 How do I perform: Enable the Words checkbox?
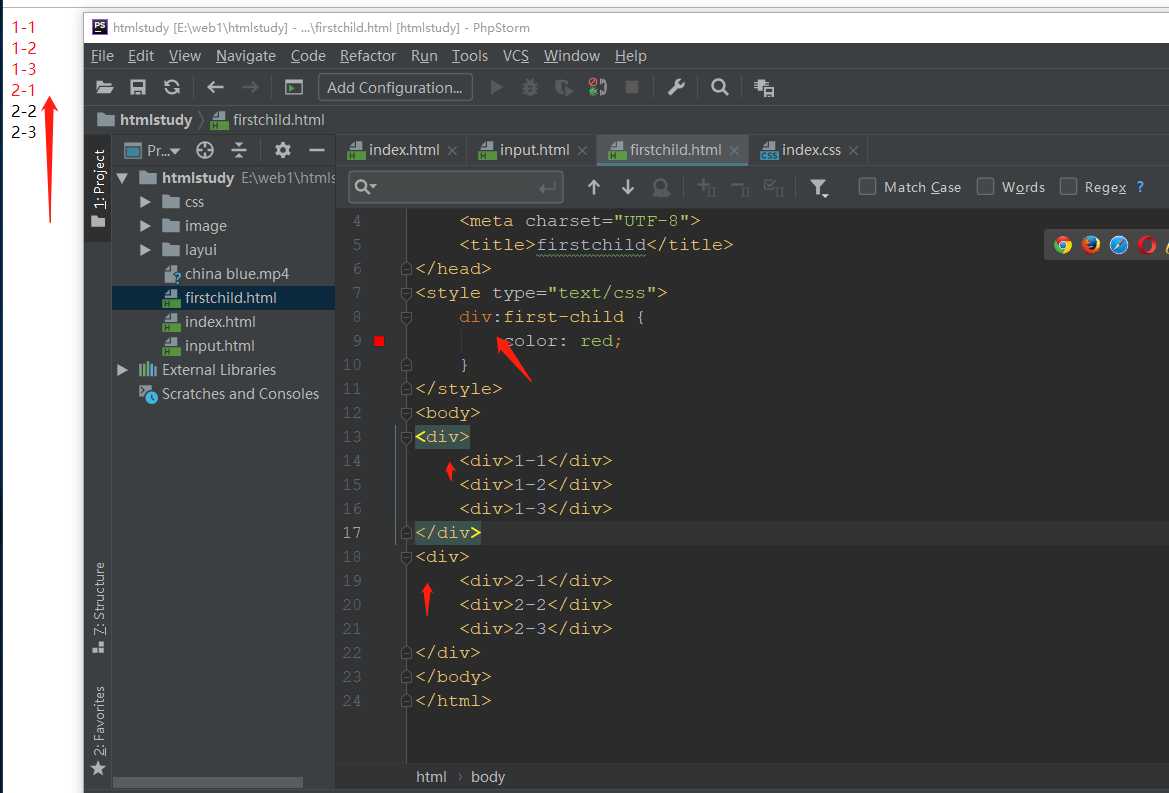point(986,186)
